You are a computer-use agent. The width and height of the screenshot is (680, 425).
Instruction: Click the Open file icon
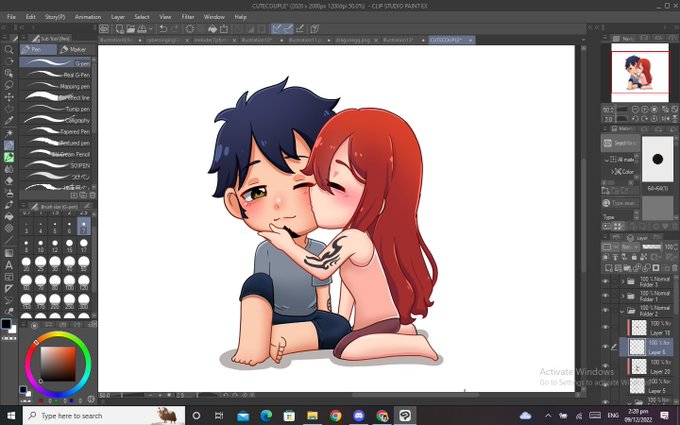[131, 29]
